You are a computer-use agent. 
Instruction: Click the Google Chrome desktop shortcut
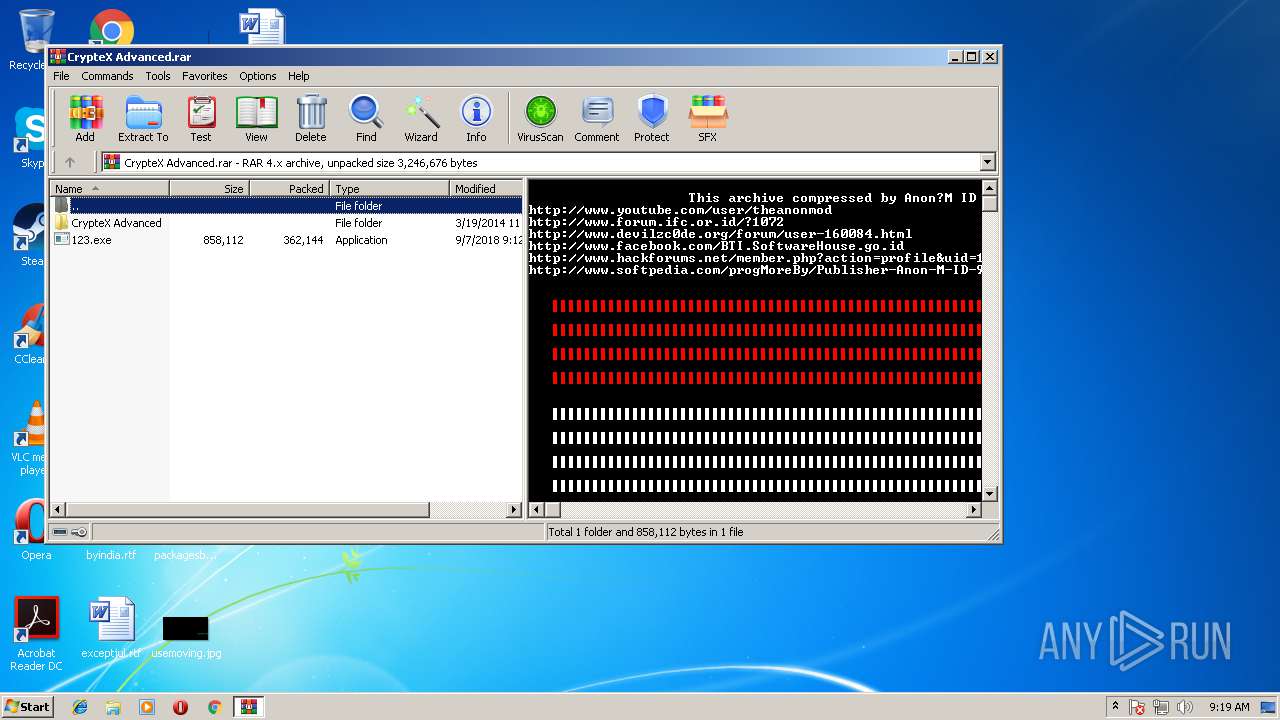point(112,28)
